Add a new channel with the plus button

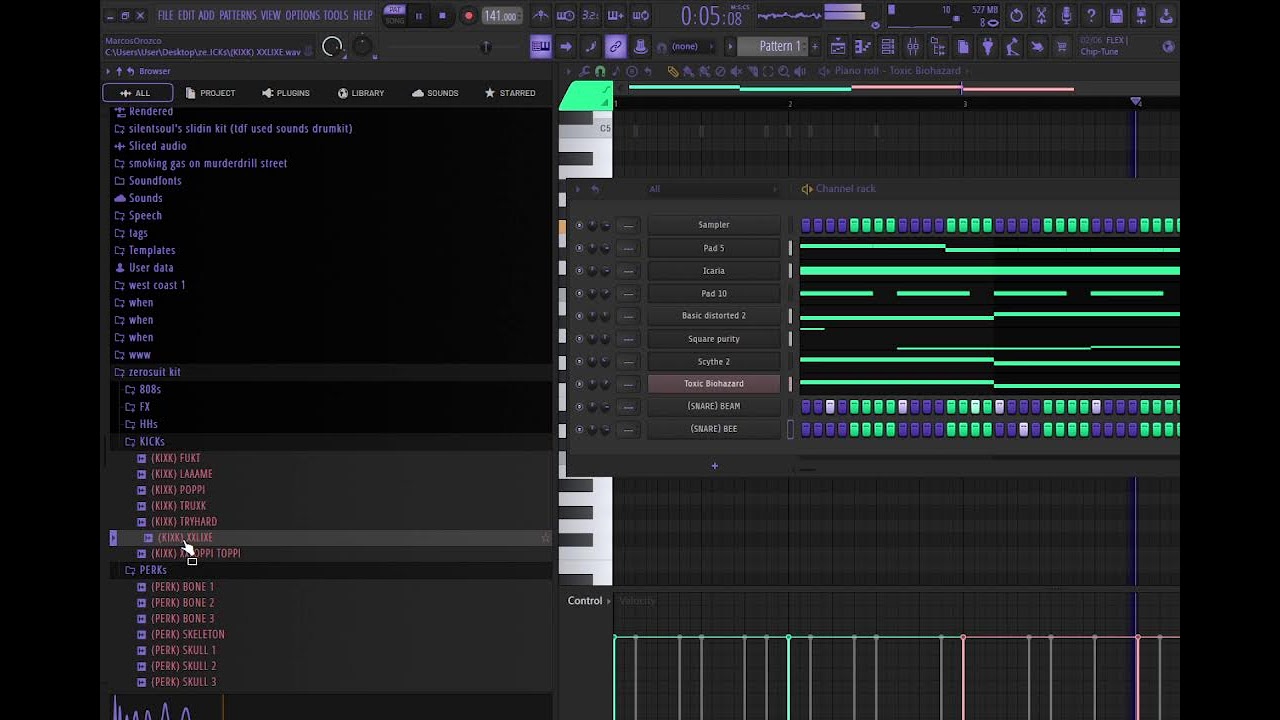tap(714, 466)
